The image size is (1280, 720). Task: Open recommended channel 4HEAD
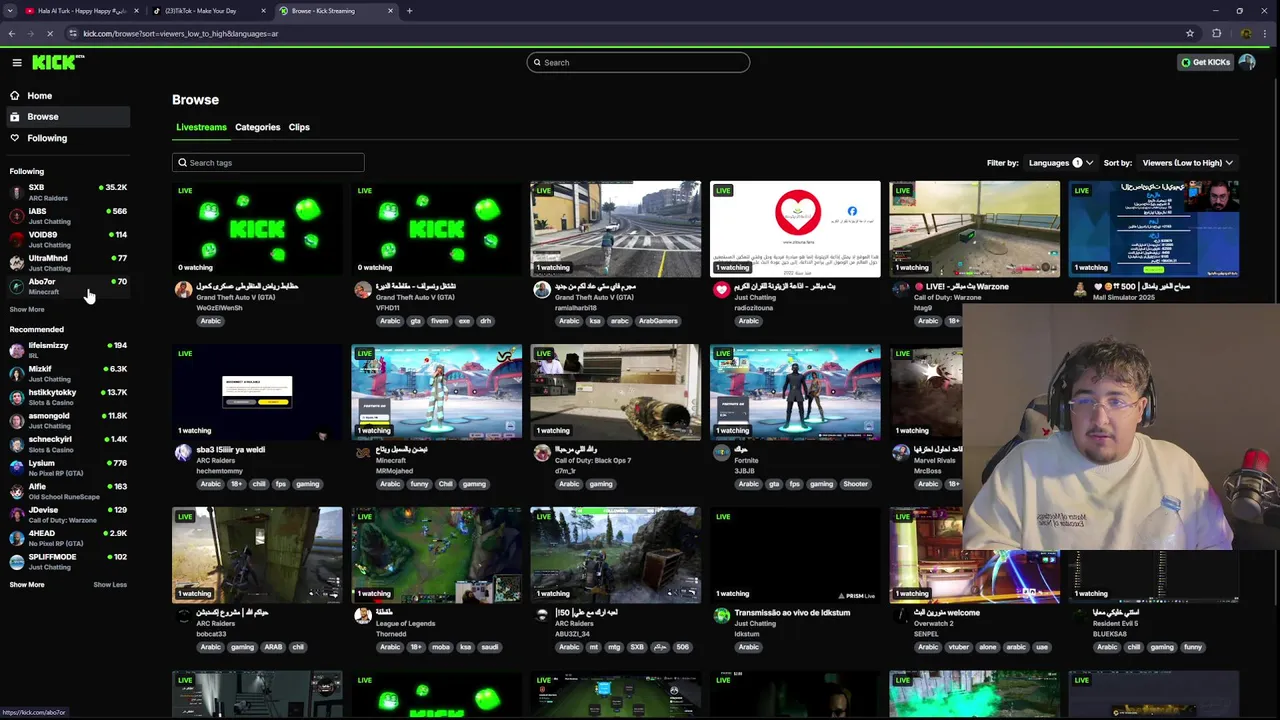[68, 538]
